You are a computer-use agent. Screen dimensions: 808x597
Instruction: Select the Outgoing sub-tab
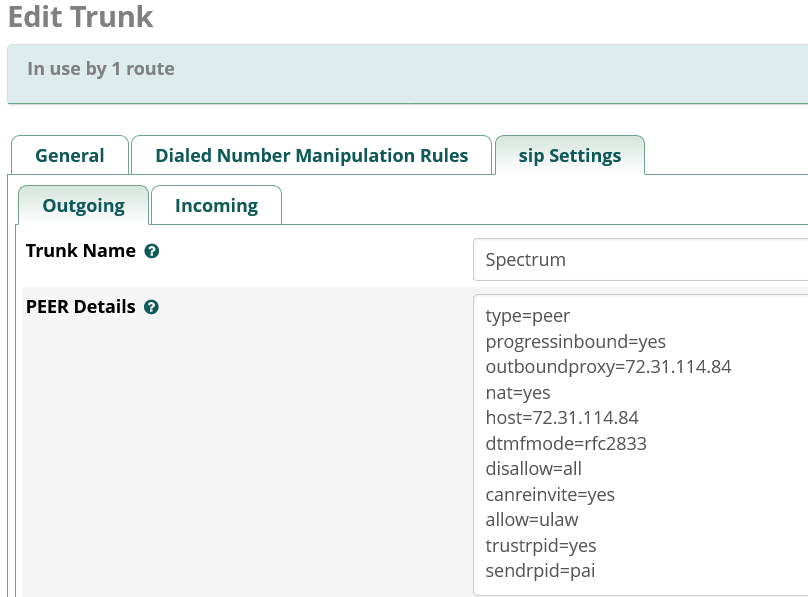[83, 205]
